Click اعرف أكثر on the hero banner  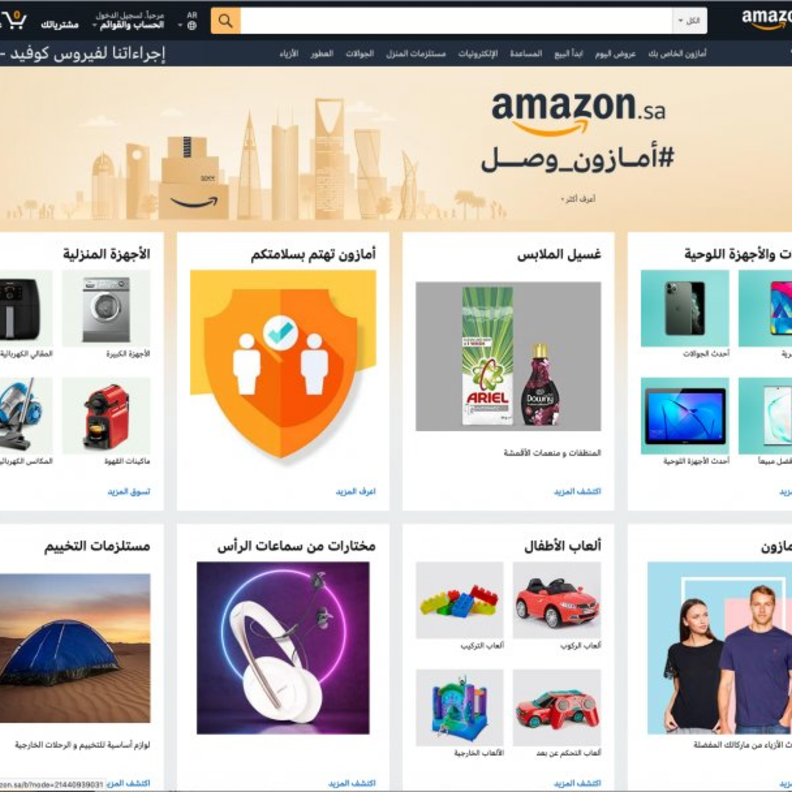[x=578, y=199]
